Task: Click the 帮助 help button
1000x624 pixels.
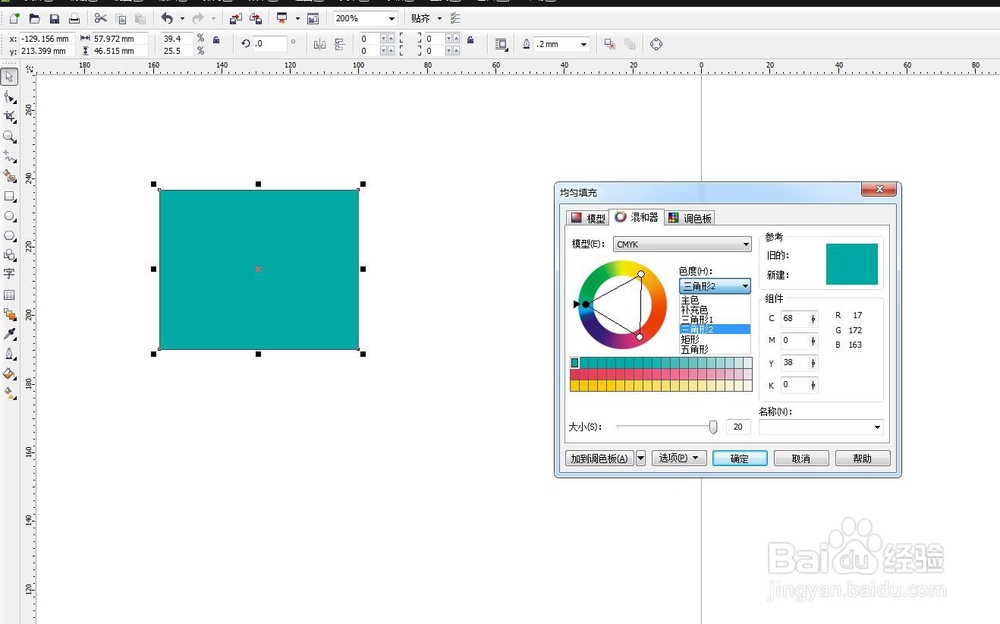Action: (x=862, y=458)
